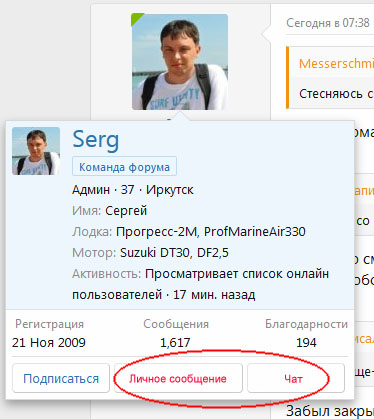Click the Подписаться button
The width and height of the screenshot is (374, 419).
tap(61, 378)
